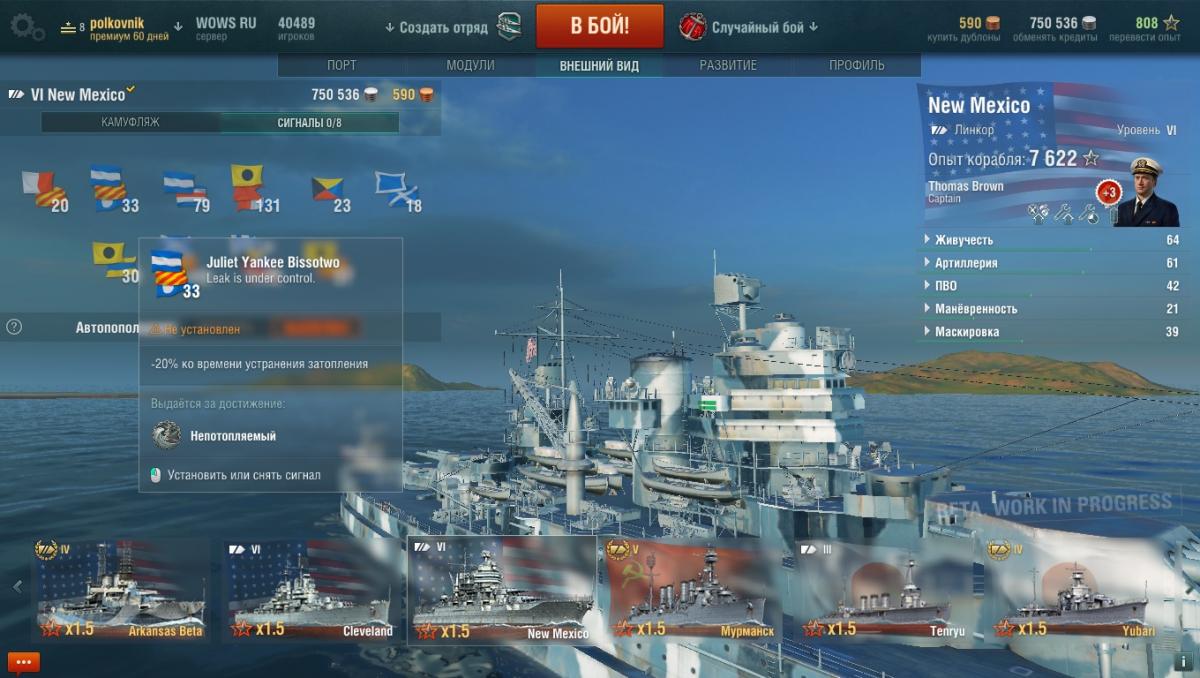Select the signal flag with count 18
The height and width of the screenshot is (678, 1200).
tap(398, 190)
